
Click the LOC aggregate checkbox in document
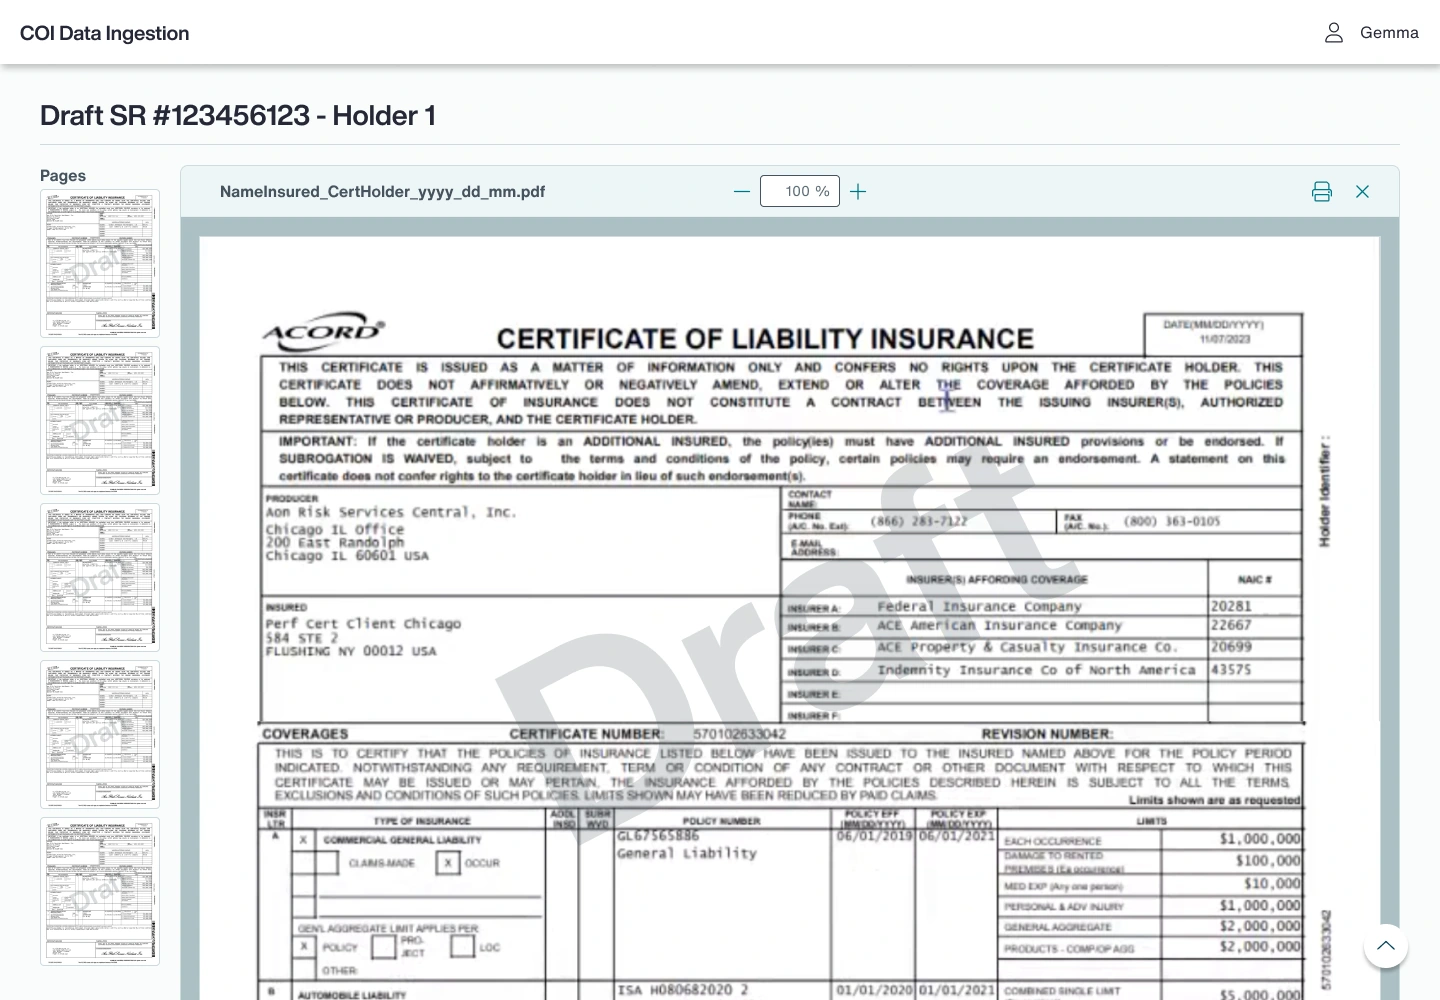point(462,946)
